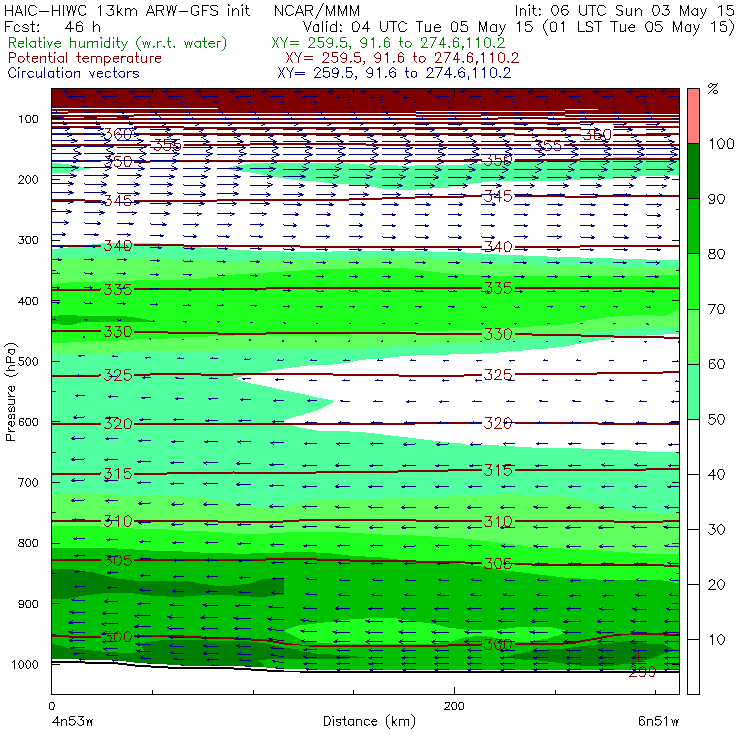
Task: Click the 'HAIC-HIWC 13km ARW-GFS init' title
Action: coord(127,11)
